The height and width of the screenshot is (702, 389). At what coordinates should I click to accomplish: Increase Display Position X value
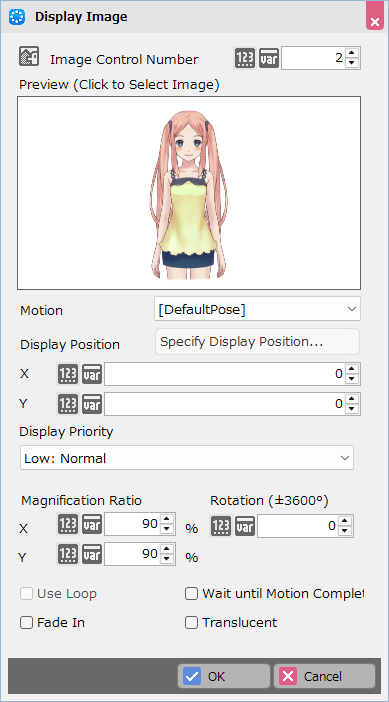pyautogui.click(x=352, y=369)
